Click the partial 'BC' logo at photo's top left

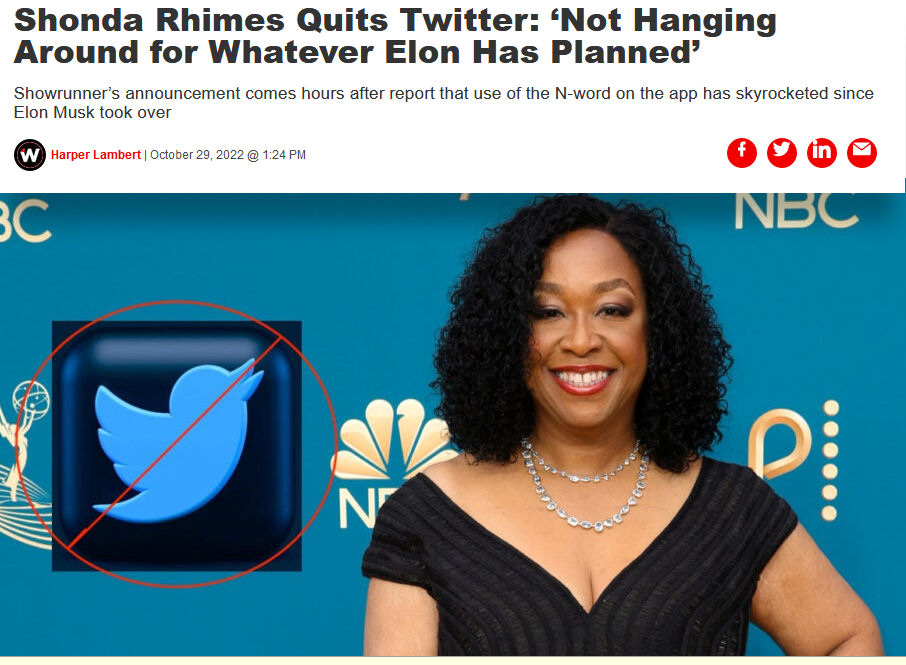[25, 220]
